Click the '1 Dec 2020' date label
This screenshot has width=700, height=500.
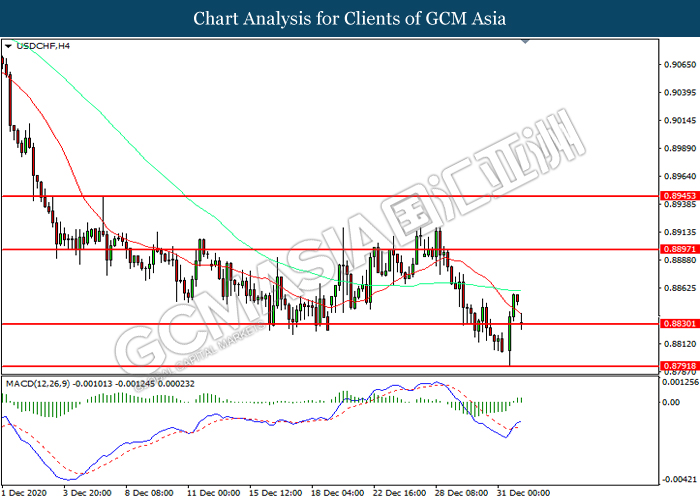(26, 492)
